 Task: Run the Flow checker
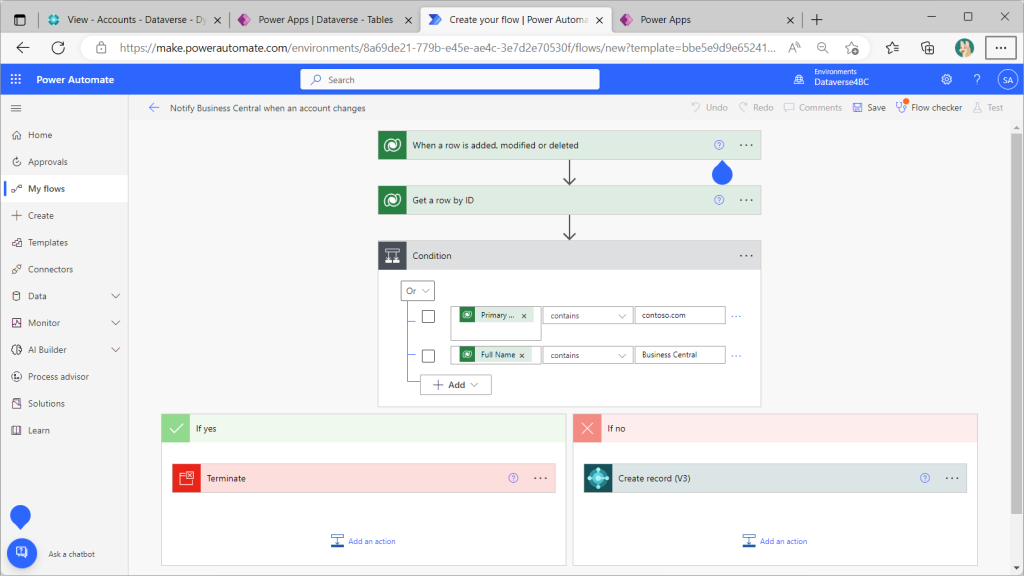pos(929,108)
